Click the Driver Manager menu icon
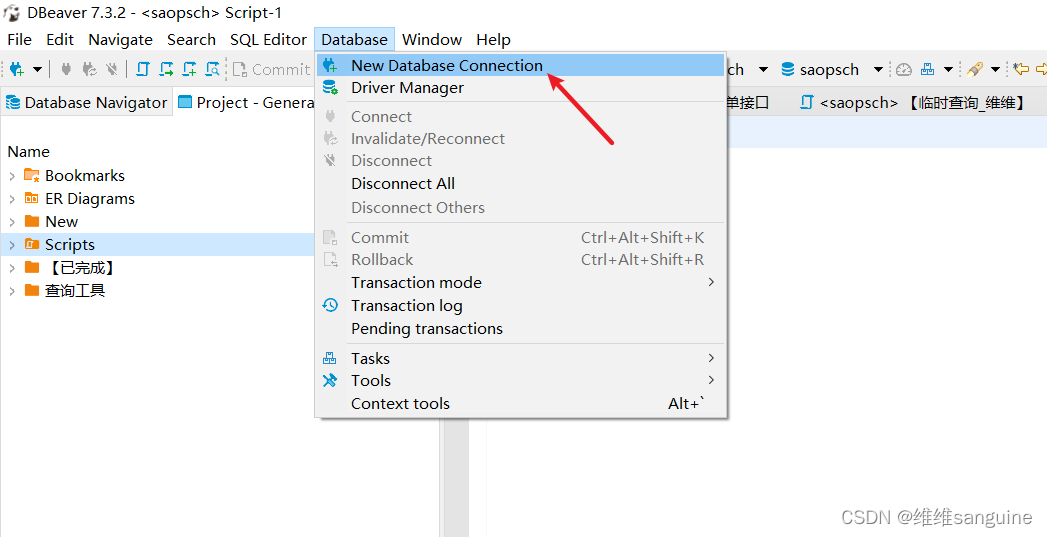 click(330, 87)
